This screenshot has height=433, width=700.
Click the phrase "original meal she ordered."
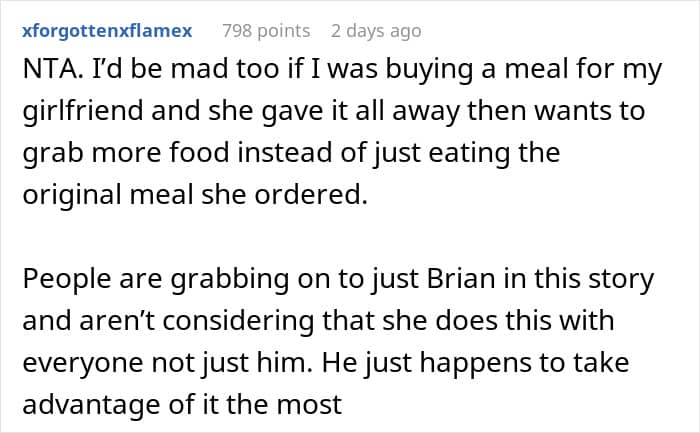[193, 195]
